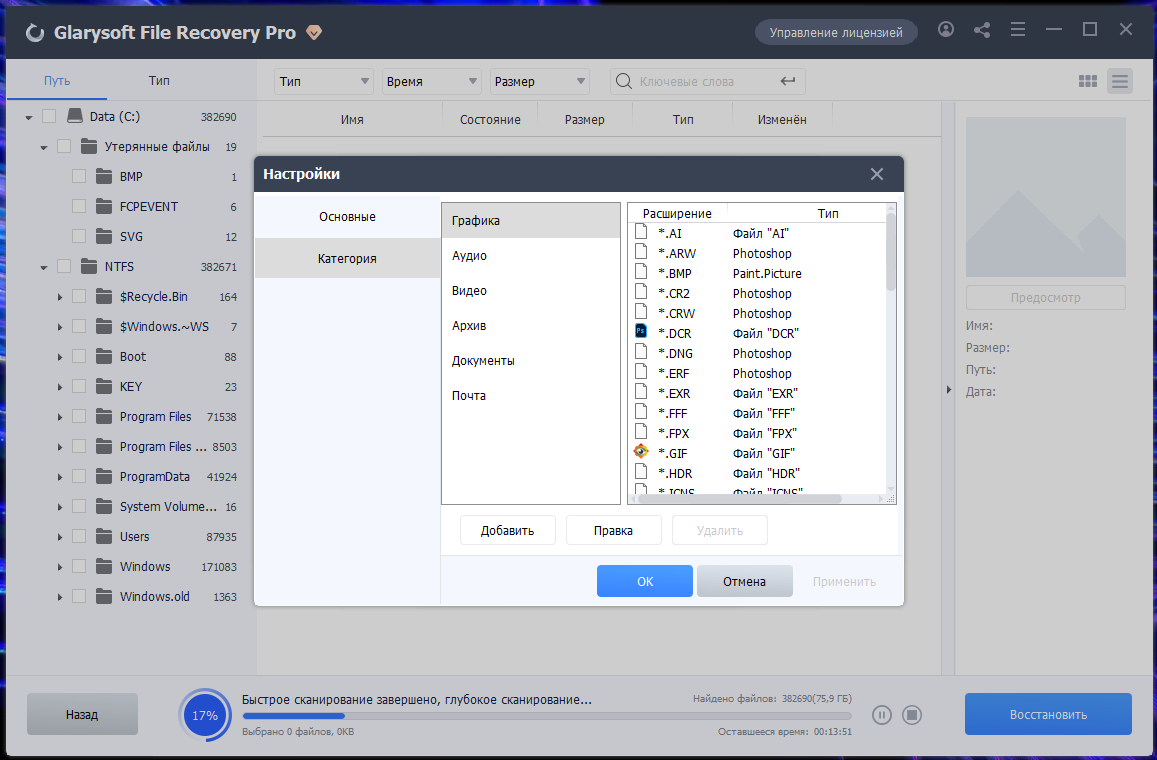Select the Категория settings section
The height and width of the screenshot is (760, 1157).
coord(347,258)
